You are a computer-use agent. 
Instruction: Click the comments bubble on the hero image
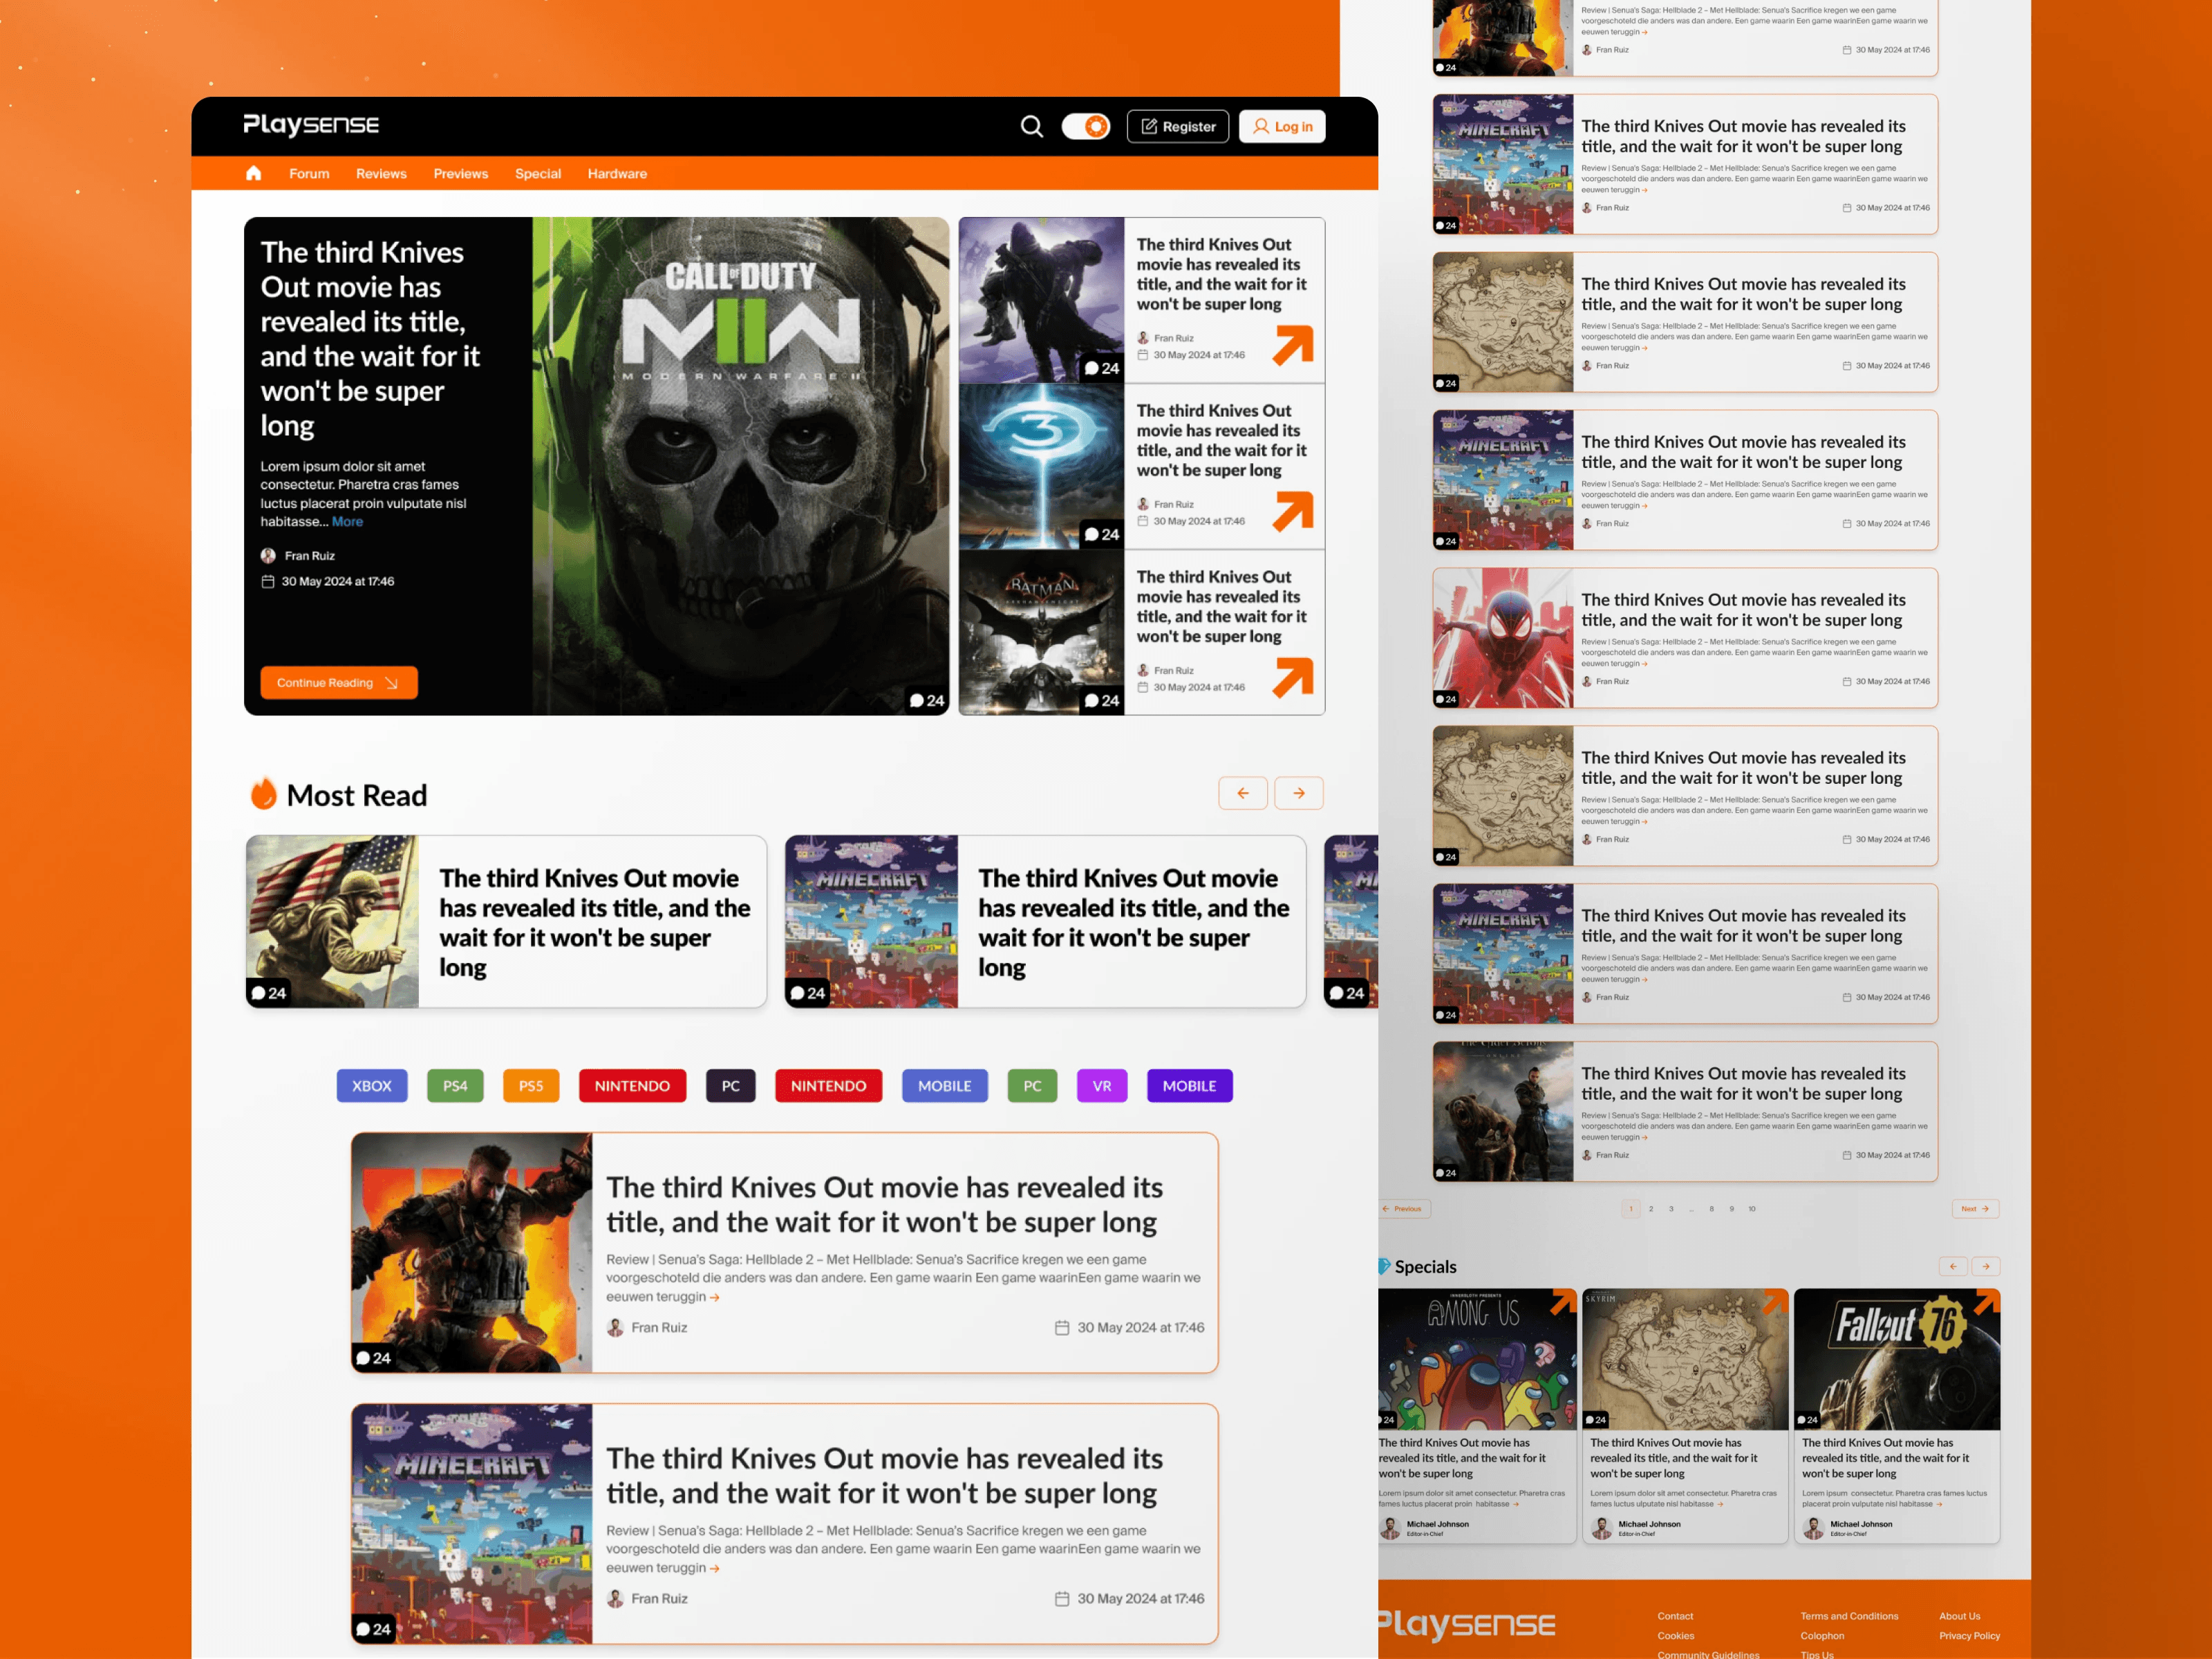click(x=926, y=701)
